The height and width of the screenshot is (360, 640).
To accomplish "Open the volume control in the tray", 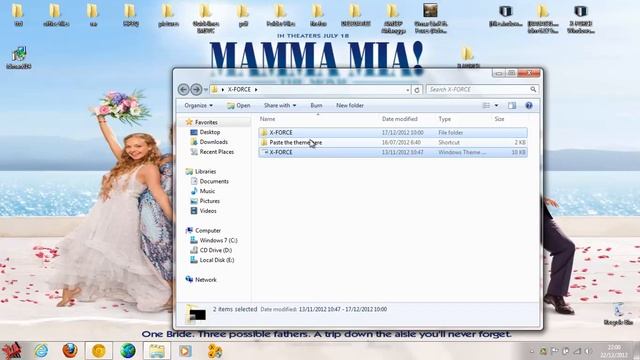I will click(x=587, y=351).
